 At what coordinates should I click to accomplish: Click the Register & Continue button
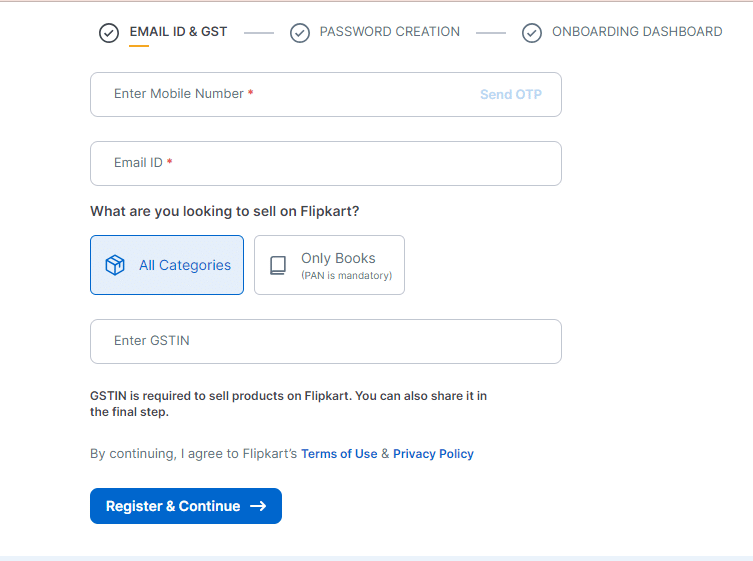[x=186, y=506]
